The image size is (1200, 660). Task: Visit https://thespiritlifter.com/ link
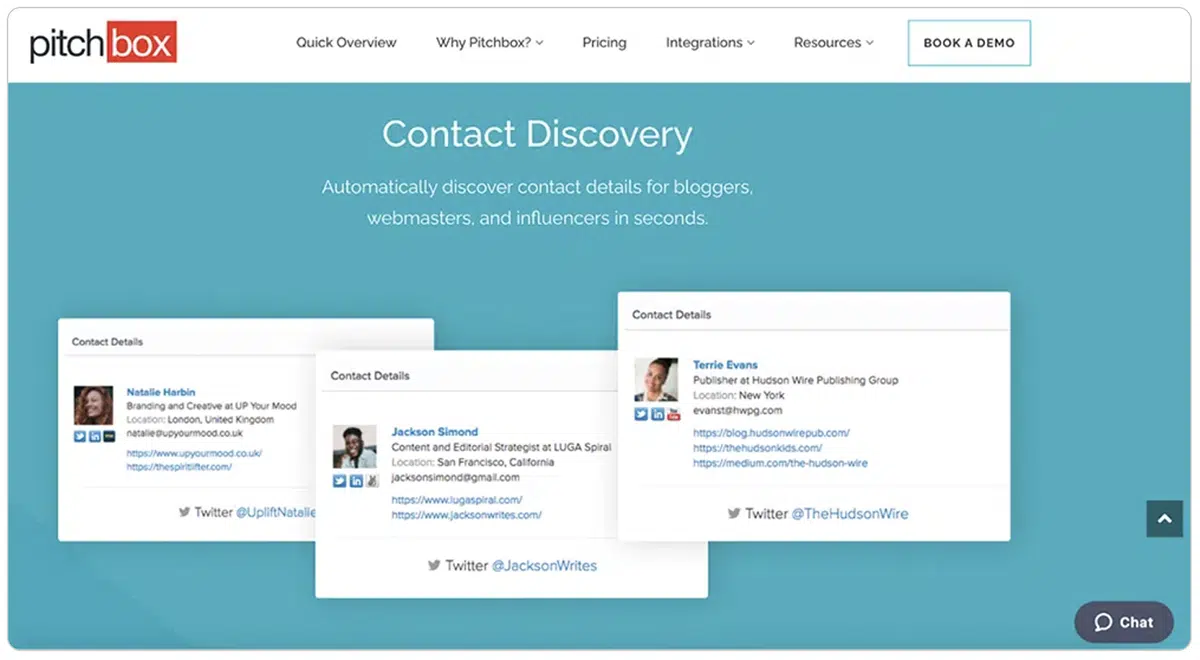[179, 467]
